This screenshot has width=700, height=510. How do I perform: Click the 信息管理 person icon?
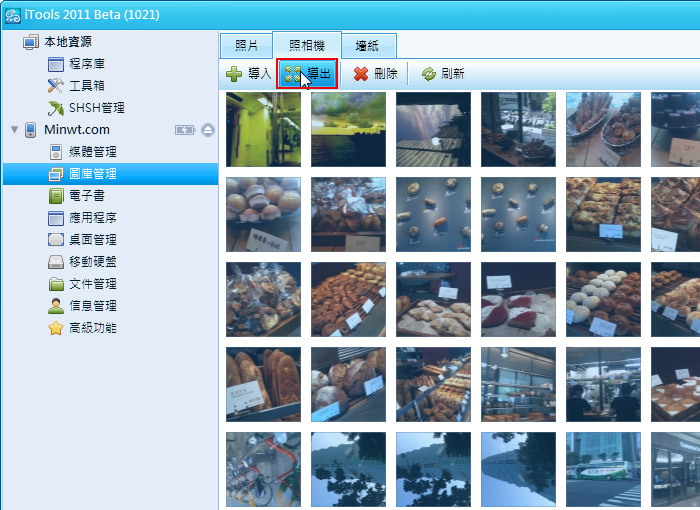point(56,306)
